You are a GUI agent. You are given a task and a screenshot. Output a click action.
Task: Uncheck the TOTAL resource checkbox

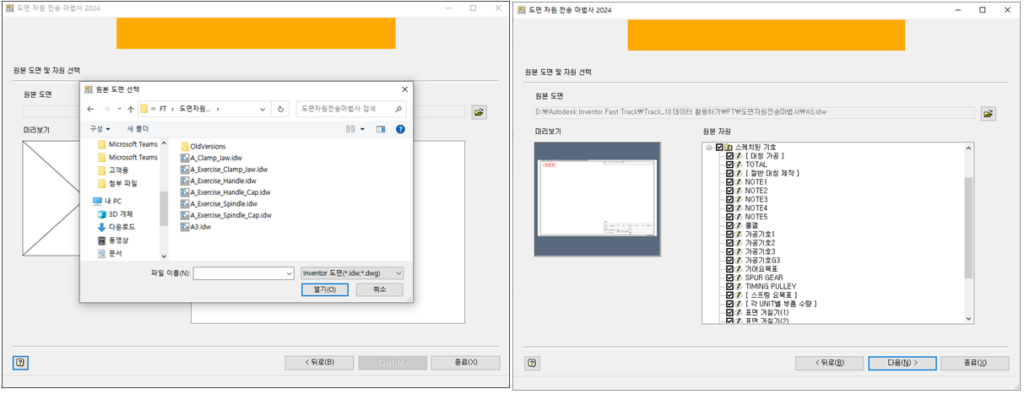click(729, 165)
